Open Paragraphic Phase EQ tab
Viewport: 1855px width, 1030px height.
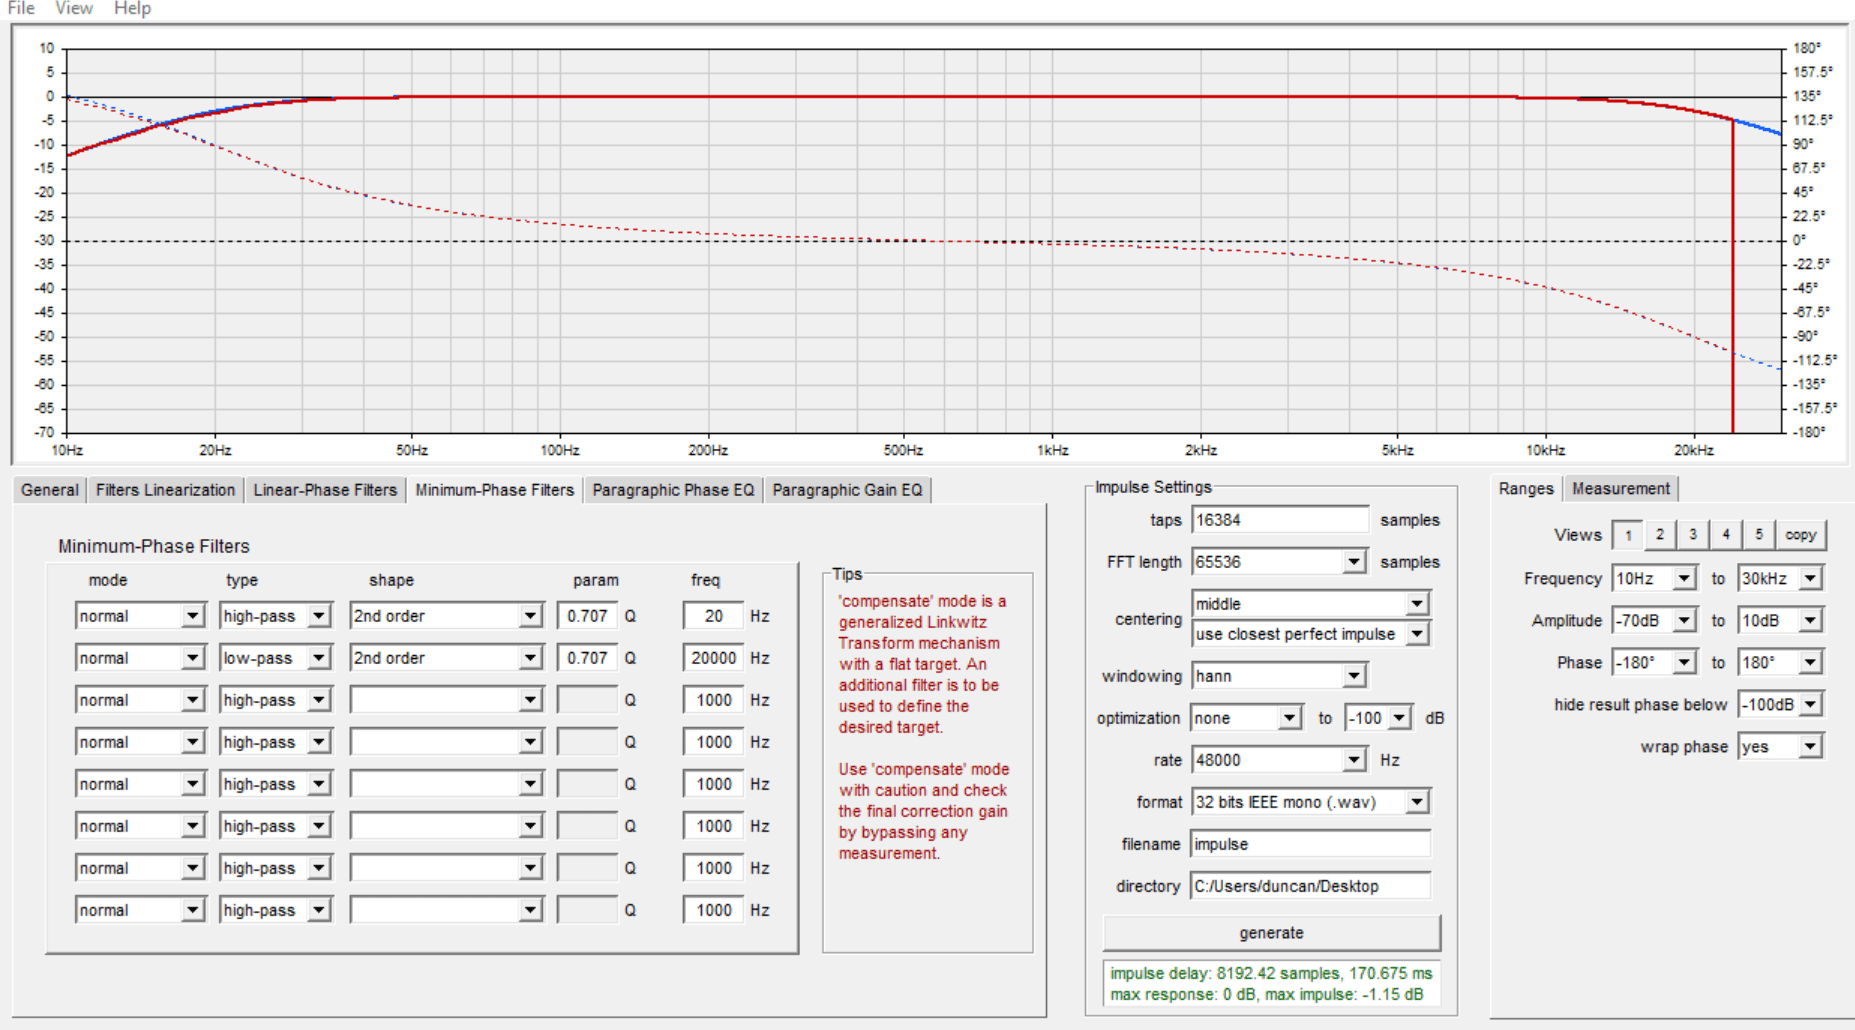click(x=673, y=490)
